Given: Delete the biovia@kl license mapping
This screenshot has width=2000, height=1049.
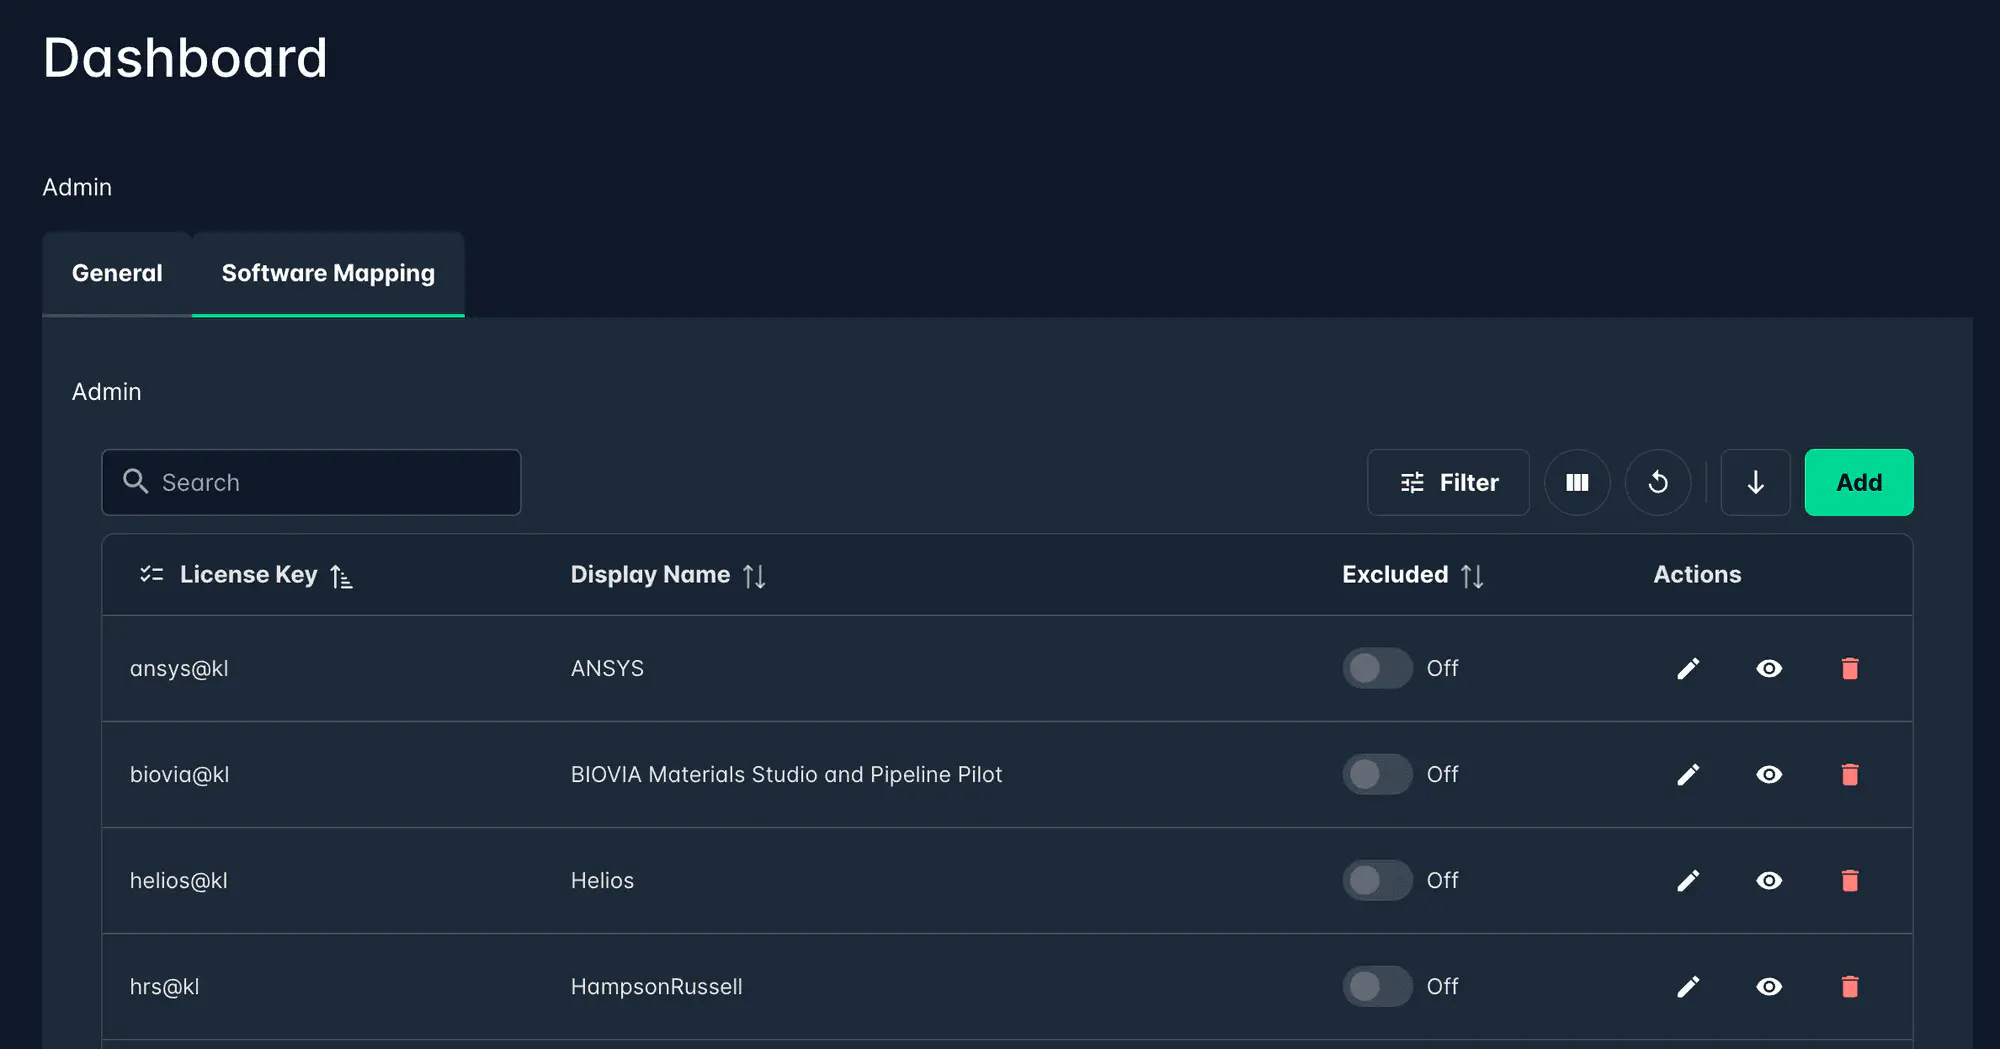Looking at the screenshot, I should 1850,774.
